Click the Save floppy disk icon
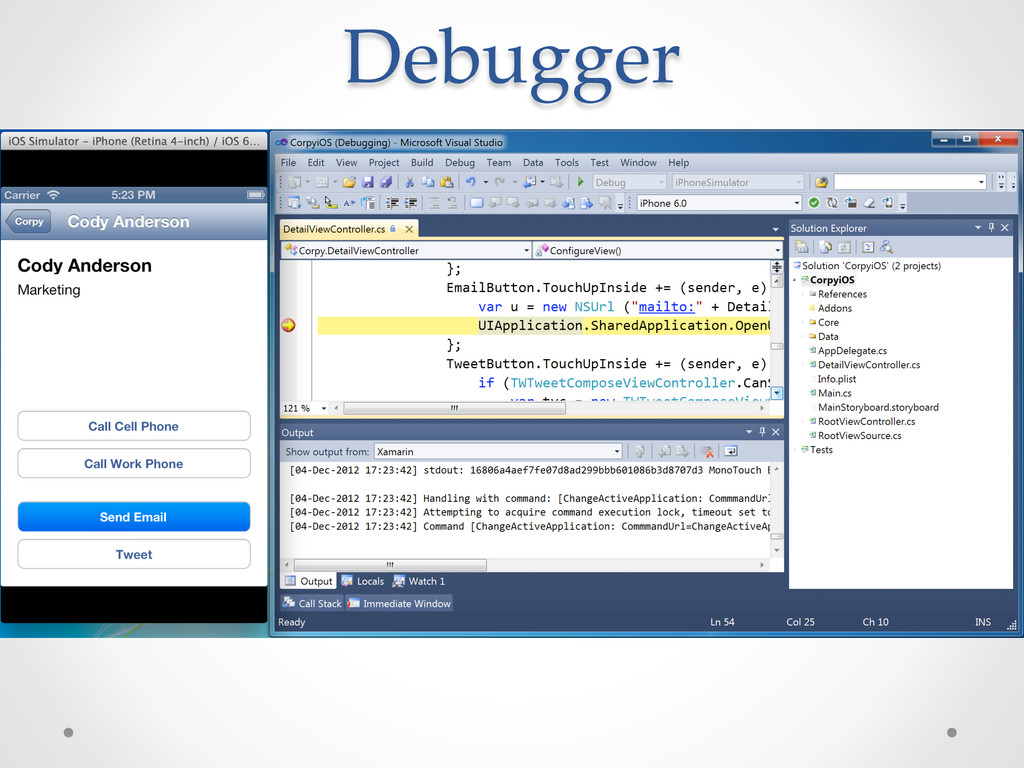The height and width of the screenshot is (768, 1024). 368,182
